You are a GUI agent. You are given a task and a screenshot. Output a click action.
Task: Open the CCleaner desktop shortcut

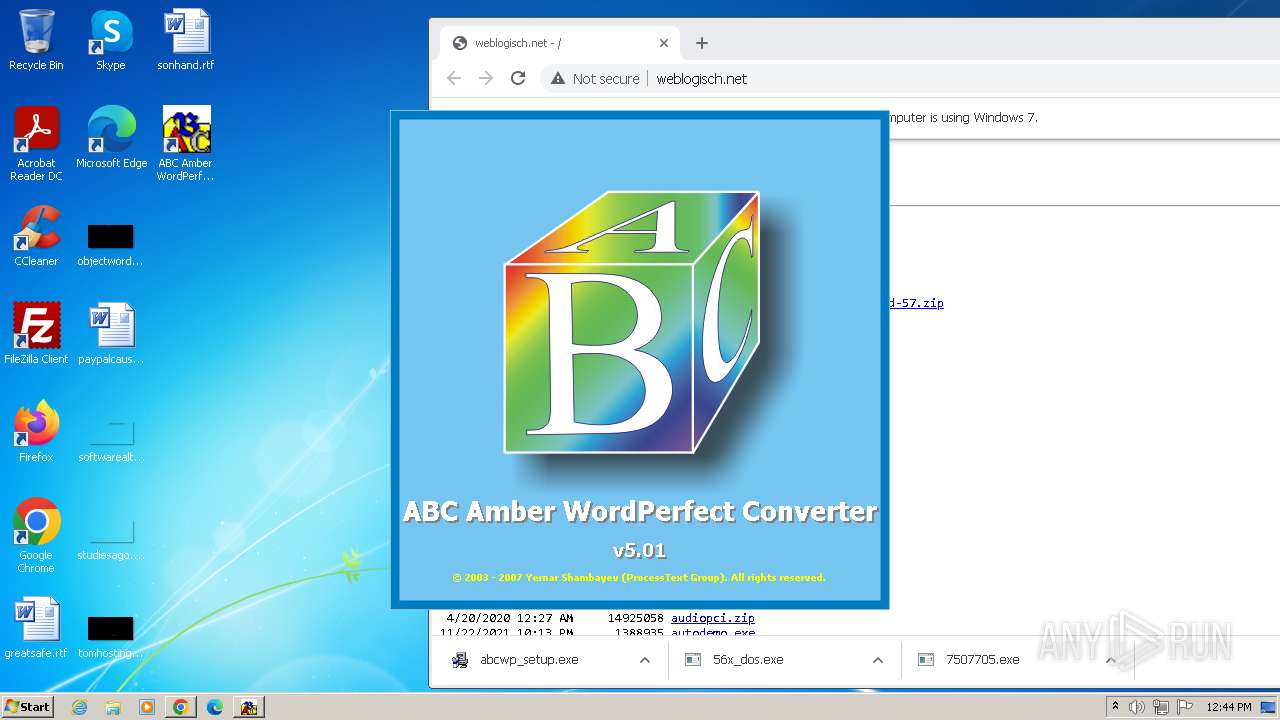click(36, 236)
